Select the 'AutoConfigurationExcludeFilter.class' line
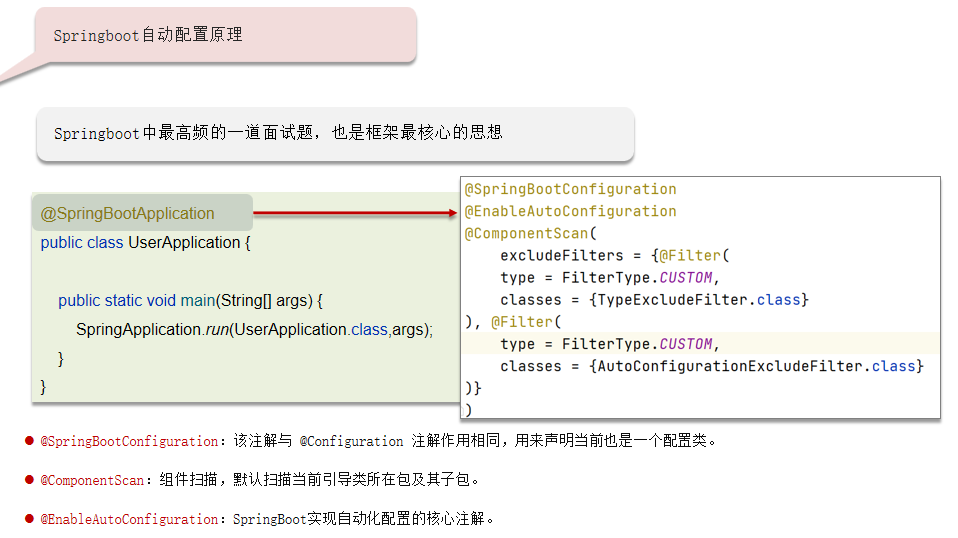The image size is (958, 538). (712, 366)
